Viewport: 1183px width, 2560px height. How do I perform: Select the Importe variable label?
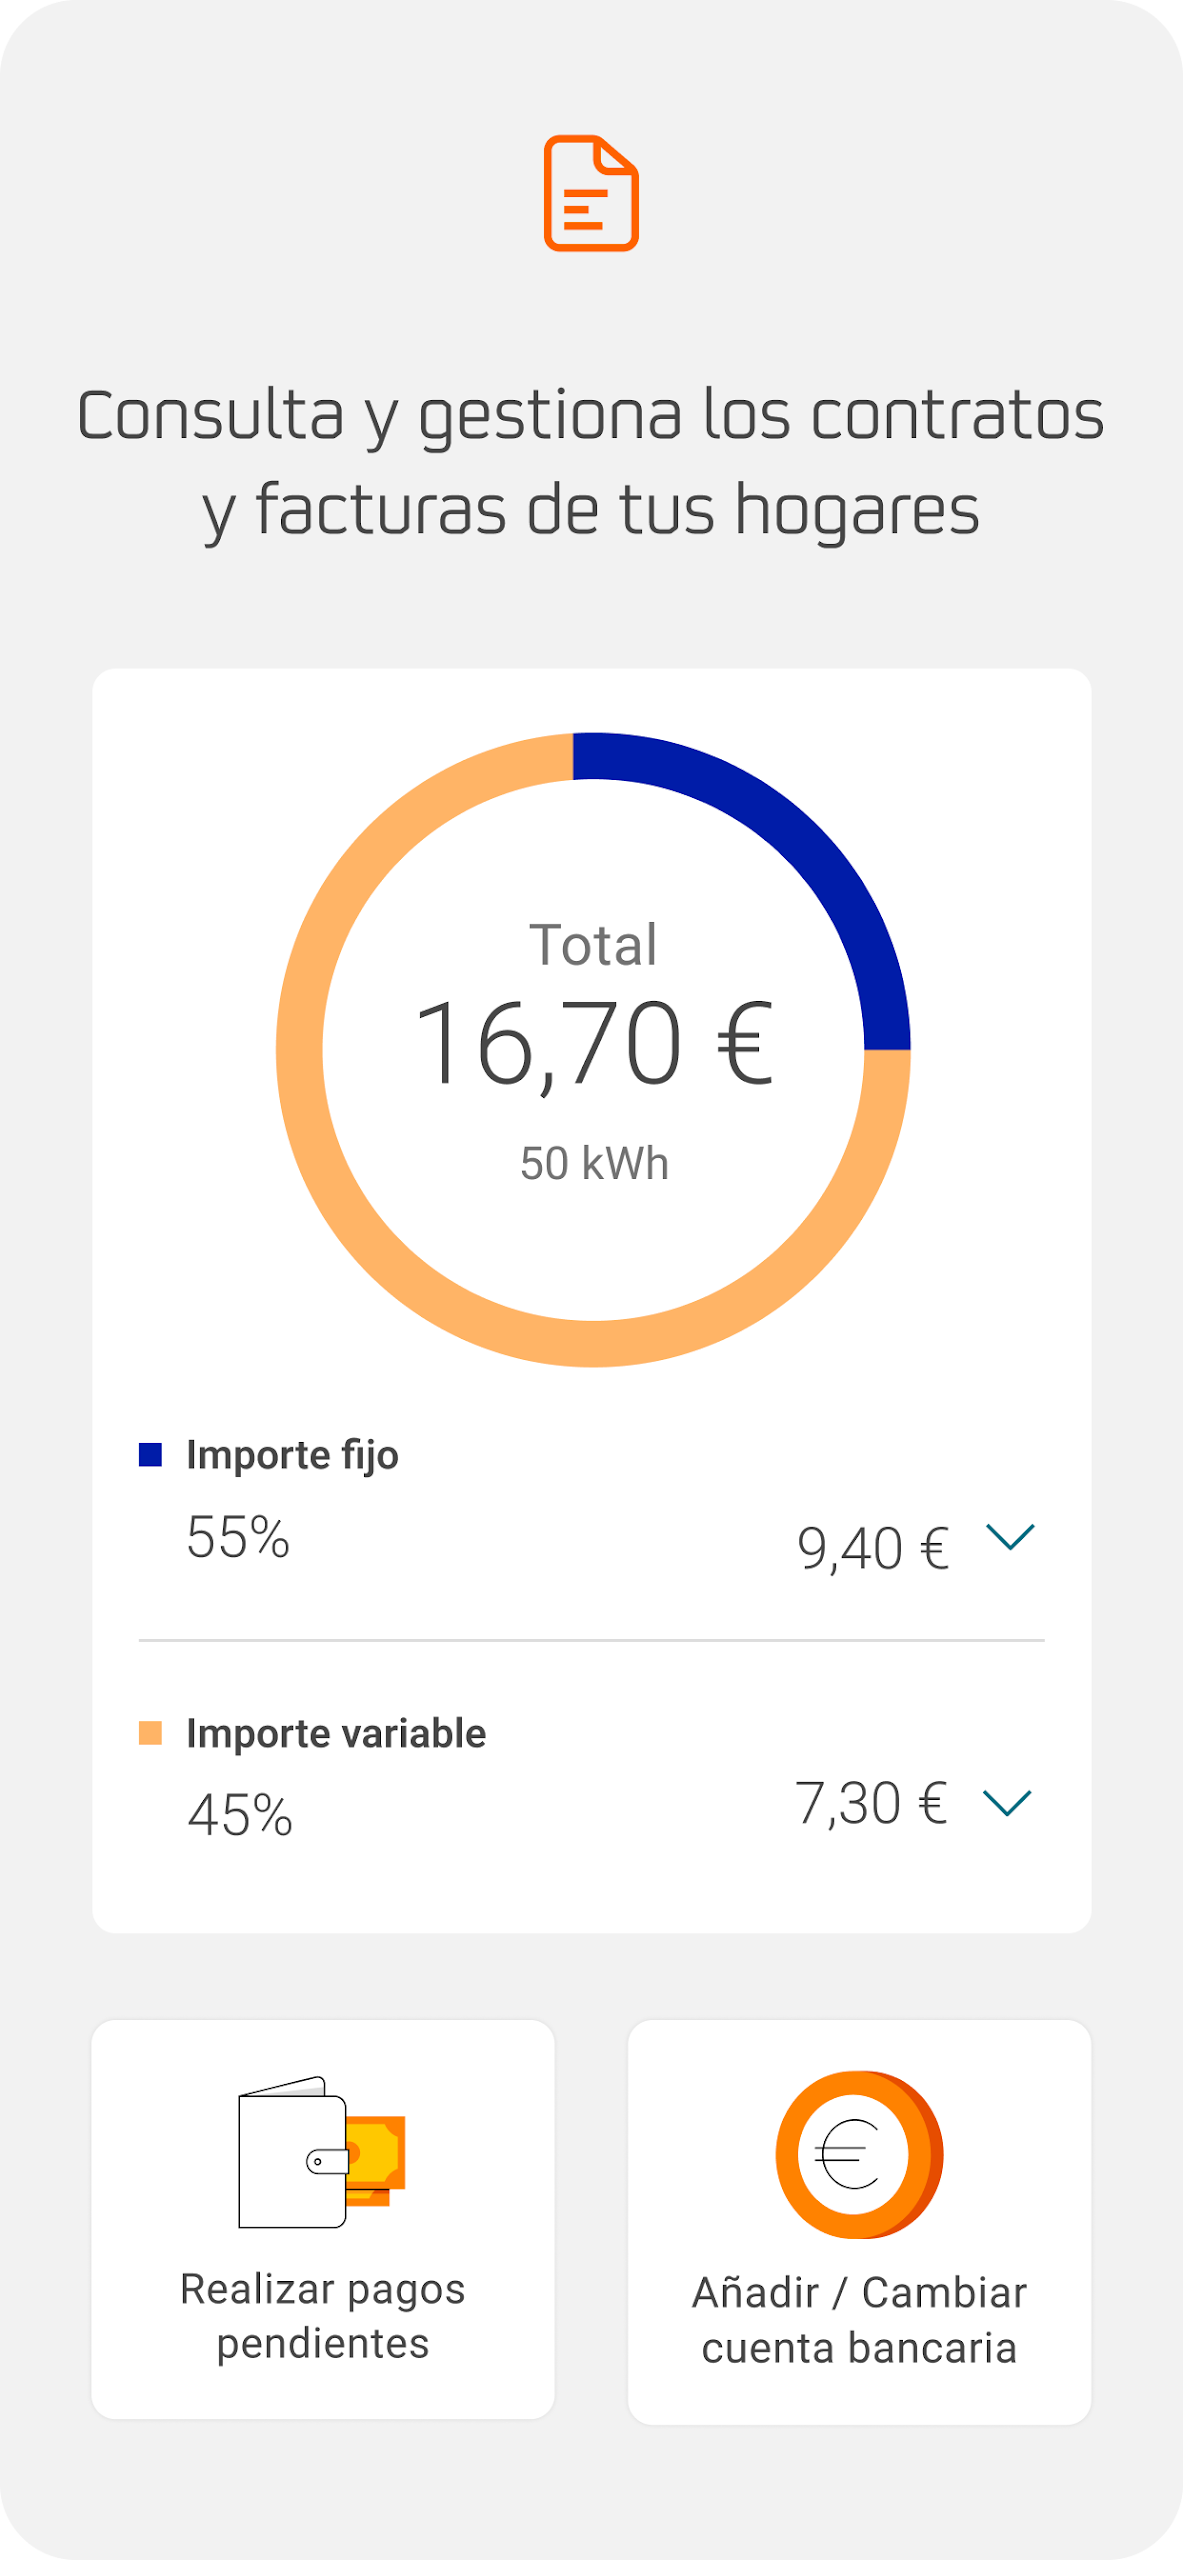[336, 1733]
